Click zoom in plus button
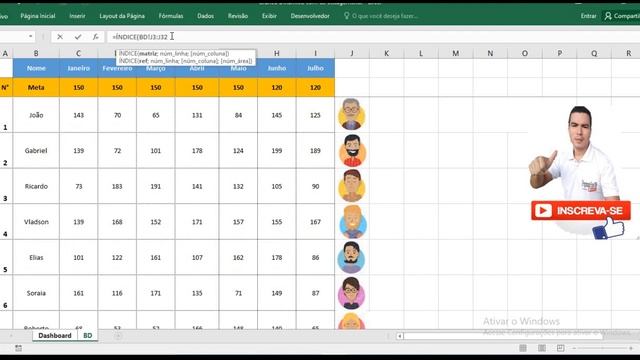Image resolution: width=640 pixels, height=360 pixels. click(631, 348)
